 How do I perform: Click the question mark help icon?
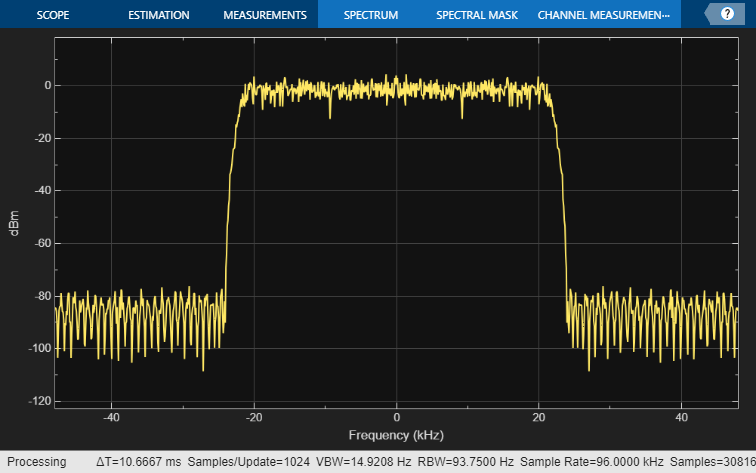[x=727, y=14]
